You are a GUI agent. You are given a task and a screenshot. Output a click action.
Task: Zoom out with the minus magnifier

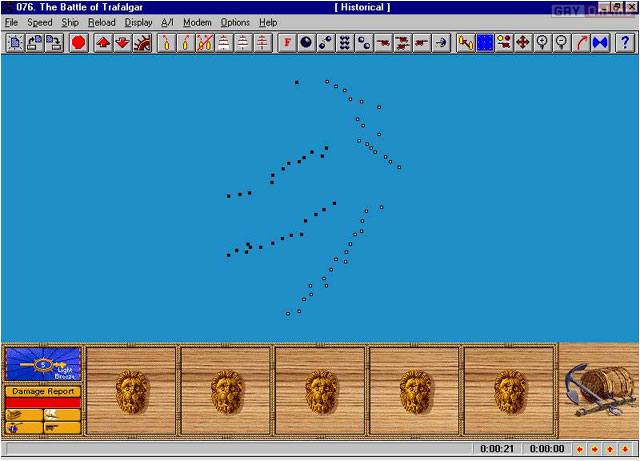[x=562, y=42]
